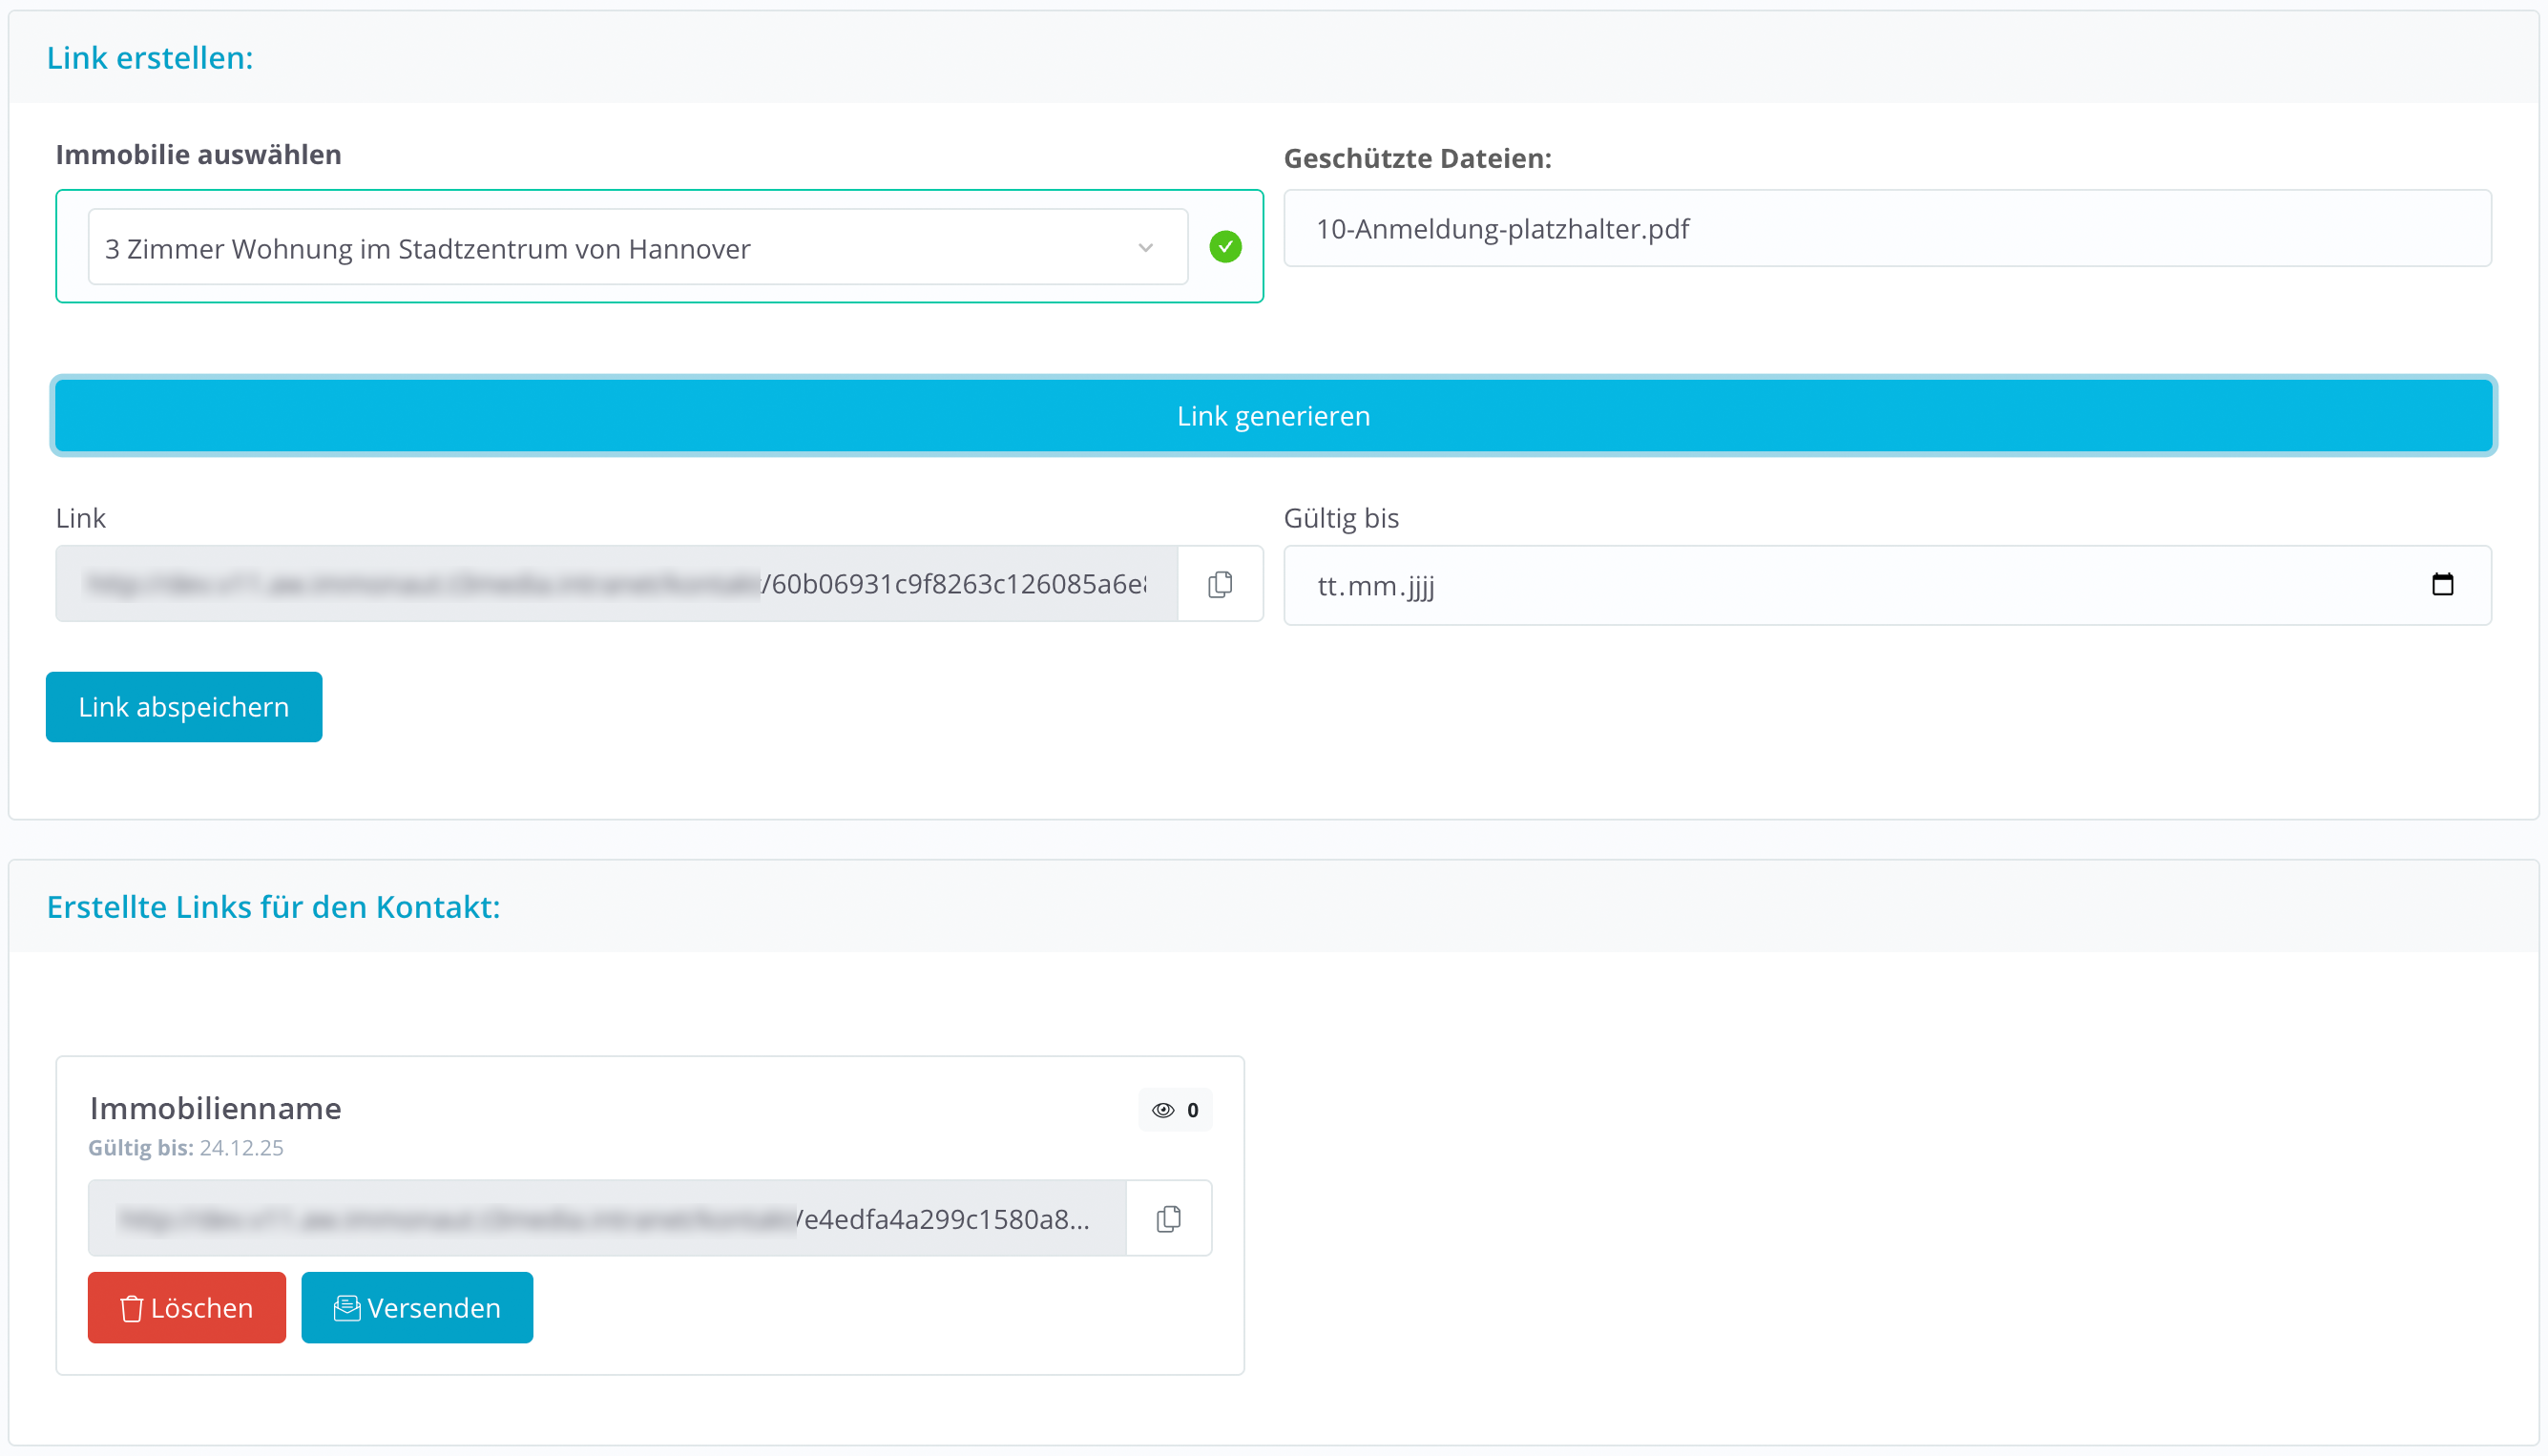Expand the Immobilie auswählen dropdown arrow
2548x1456 pixels.
1145,248
